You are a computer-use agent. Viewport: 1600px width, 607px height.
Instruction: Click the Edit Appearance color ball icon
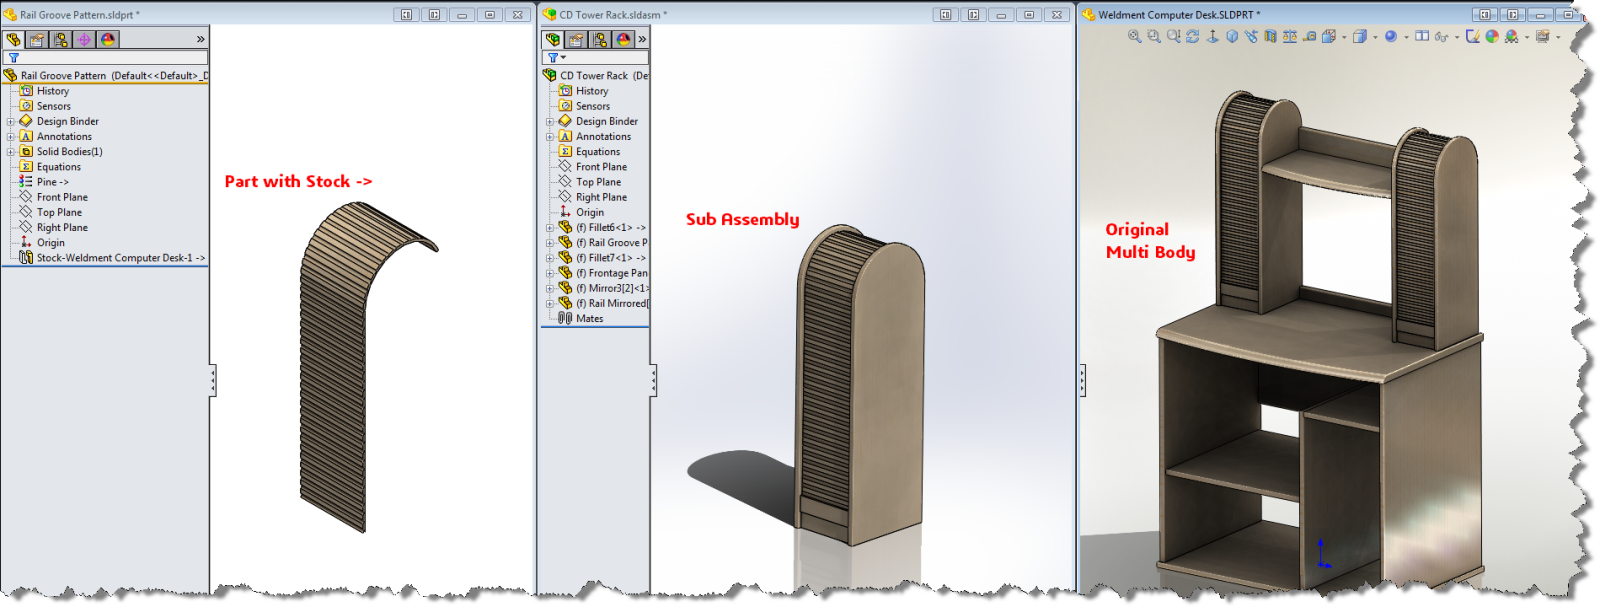(1492, 36)
